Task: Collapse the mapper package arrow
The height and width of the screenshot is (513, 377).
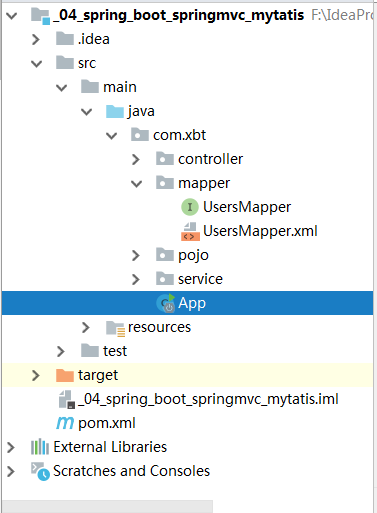Action: [x=136, y=184]
